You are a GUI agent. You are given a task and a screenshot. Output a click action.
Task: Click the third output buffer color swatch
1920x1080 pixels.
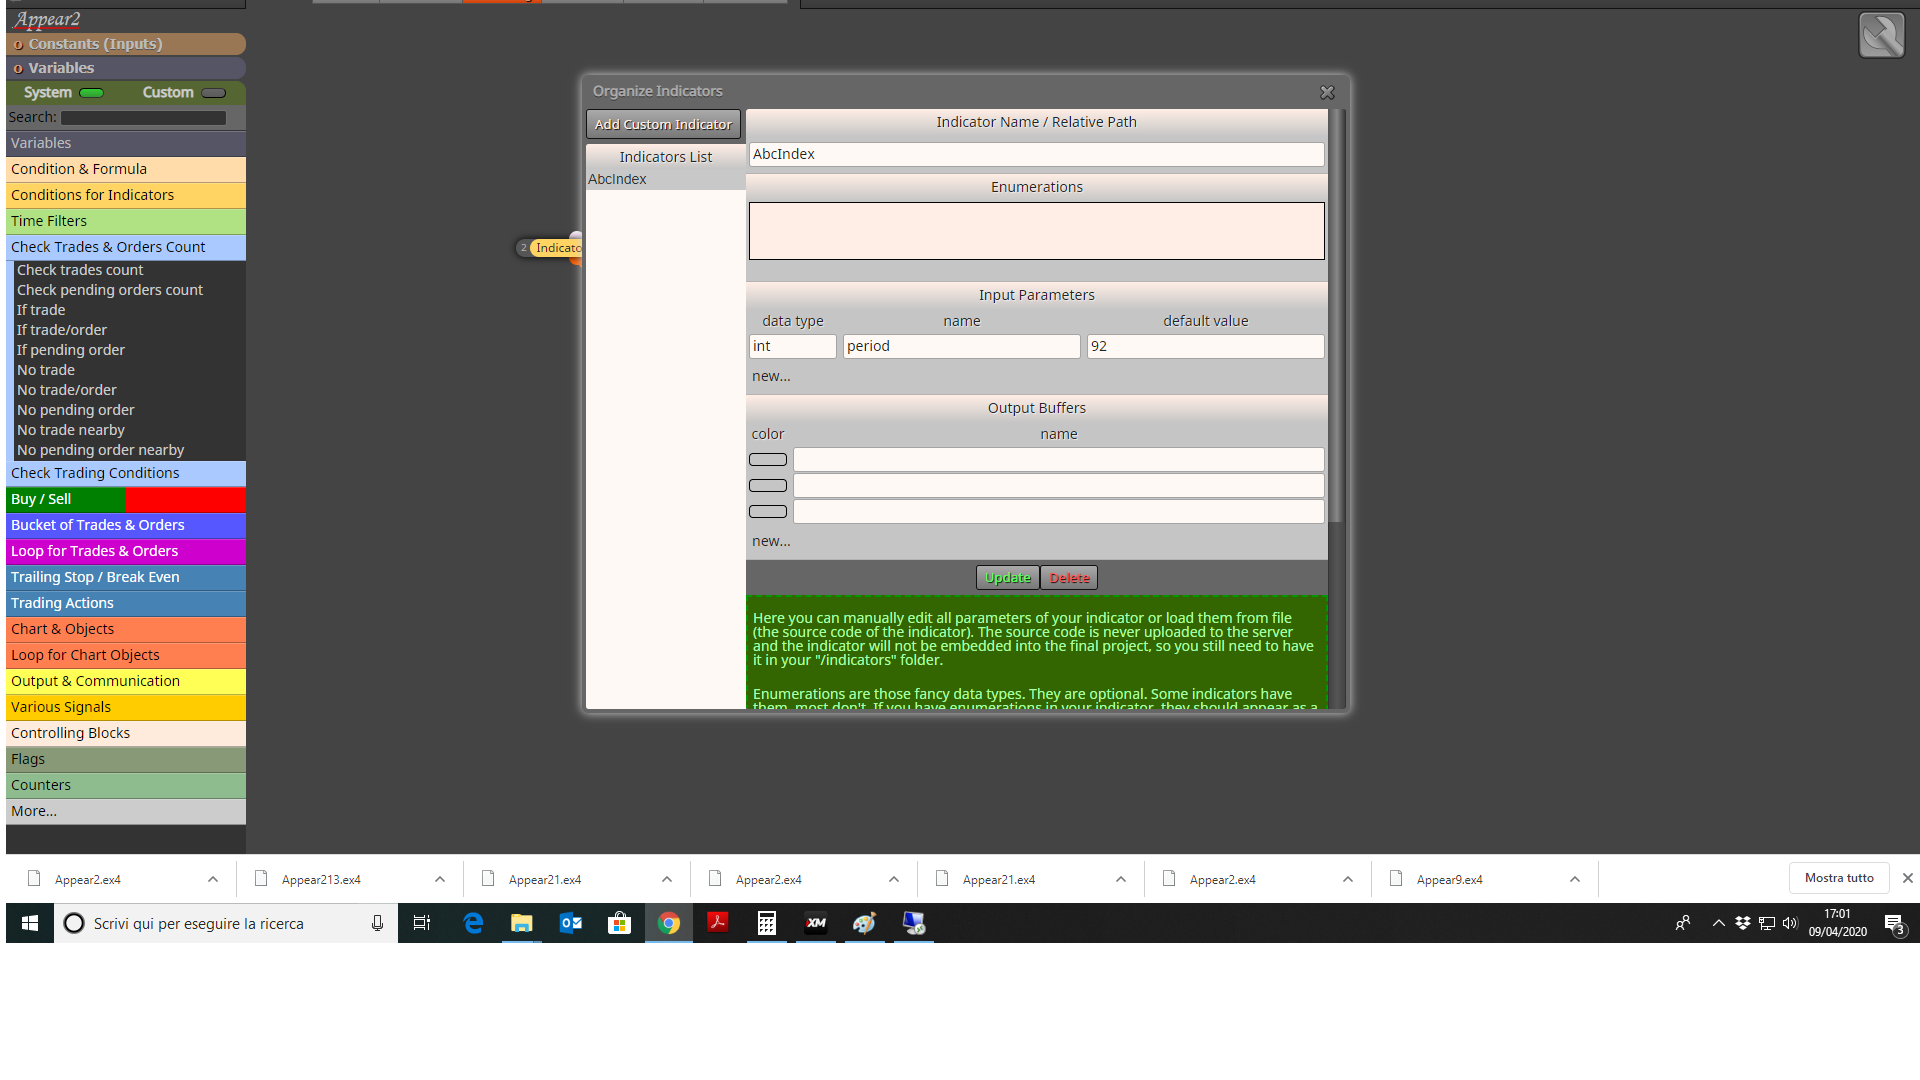click(768, 512)
